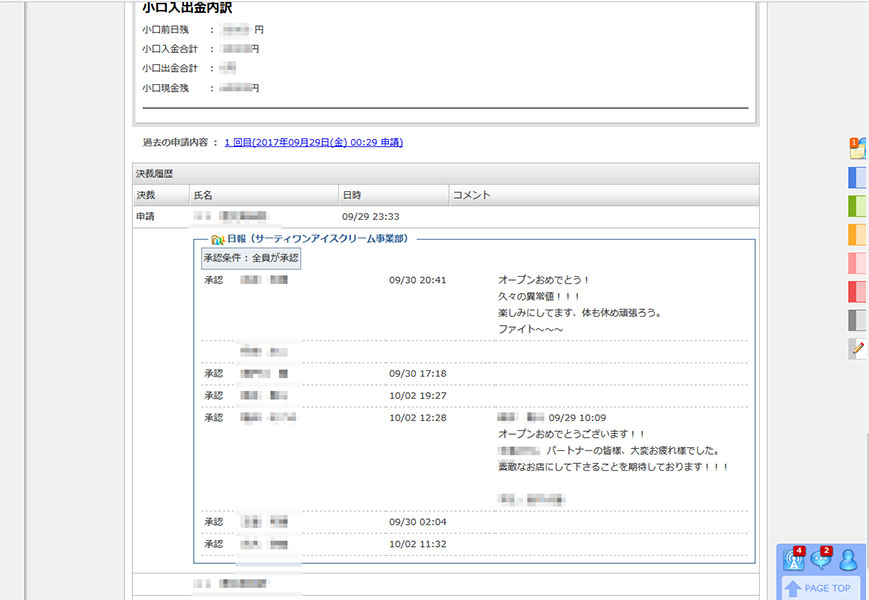Open past application link 1回目

point(313,143)
